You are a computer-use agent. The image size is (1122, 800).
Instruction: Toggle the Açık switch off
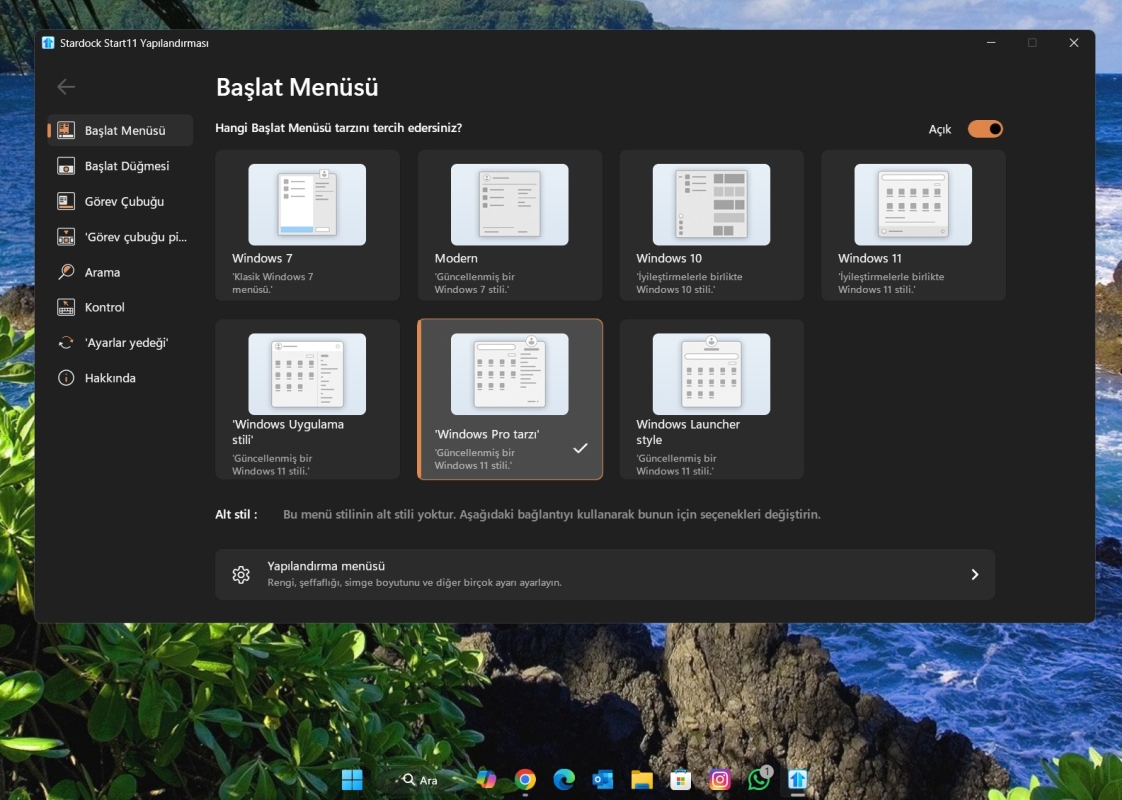(984, 129)
